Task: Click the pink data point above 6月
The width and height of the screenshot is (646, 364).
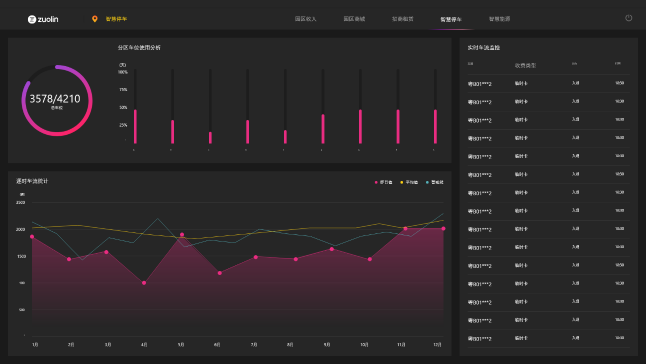Action: [x=220, y=273]
